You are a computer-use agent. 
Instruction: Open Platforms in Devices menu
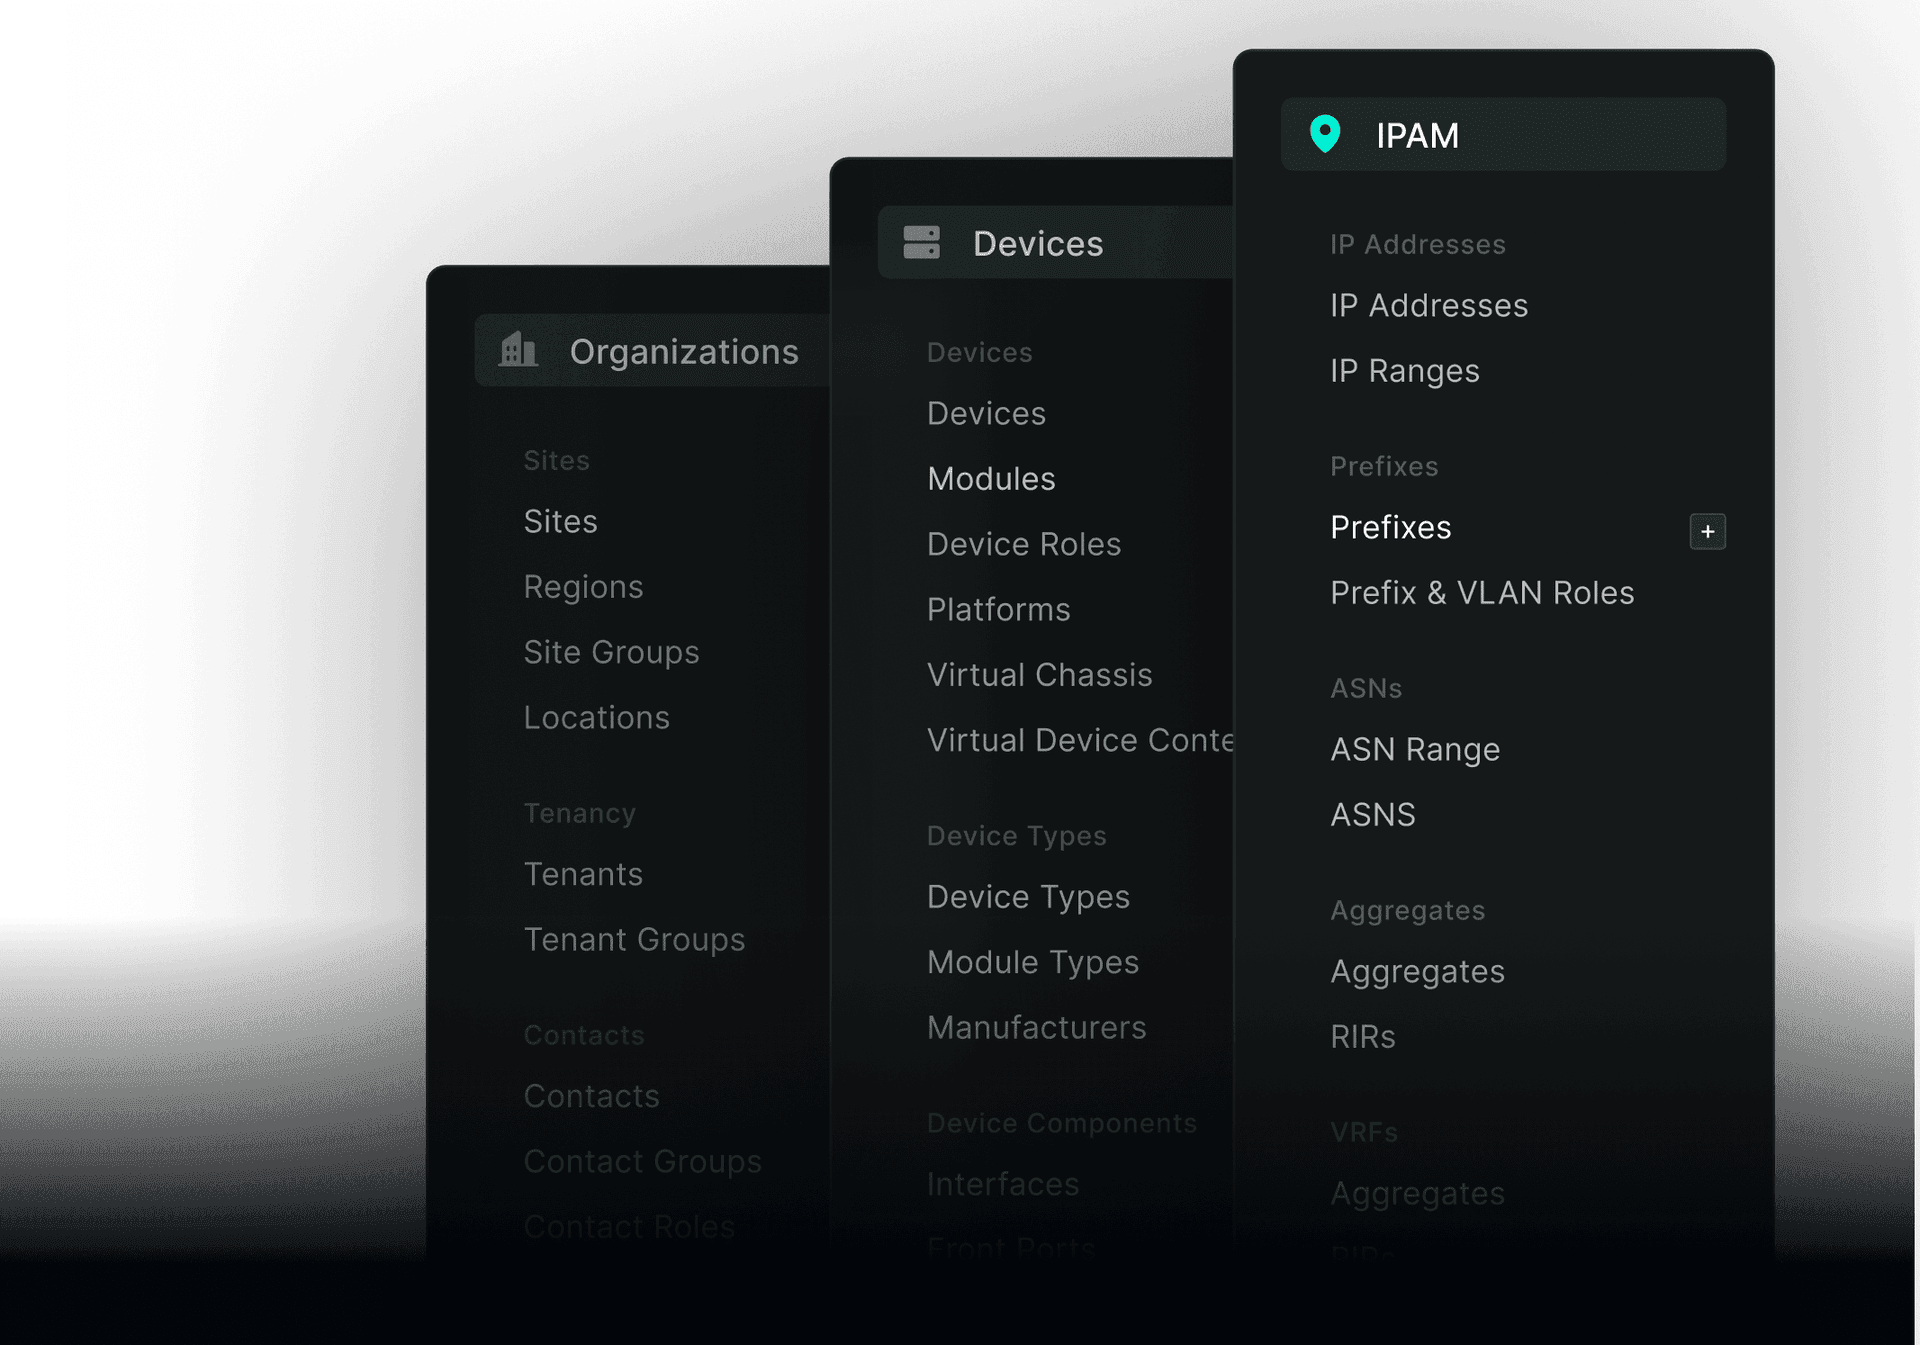click(x=998, y=610)
